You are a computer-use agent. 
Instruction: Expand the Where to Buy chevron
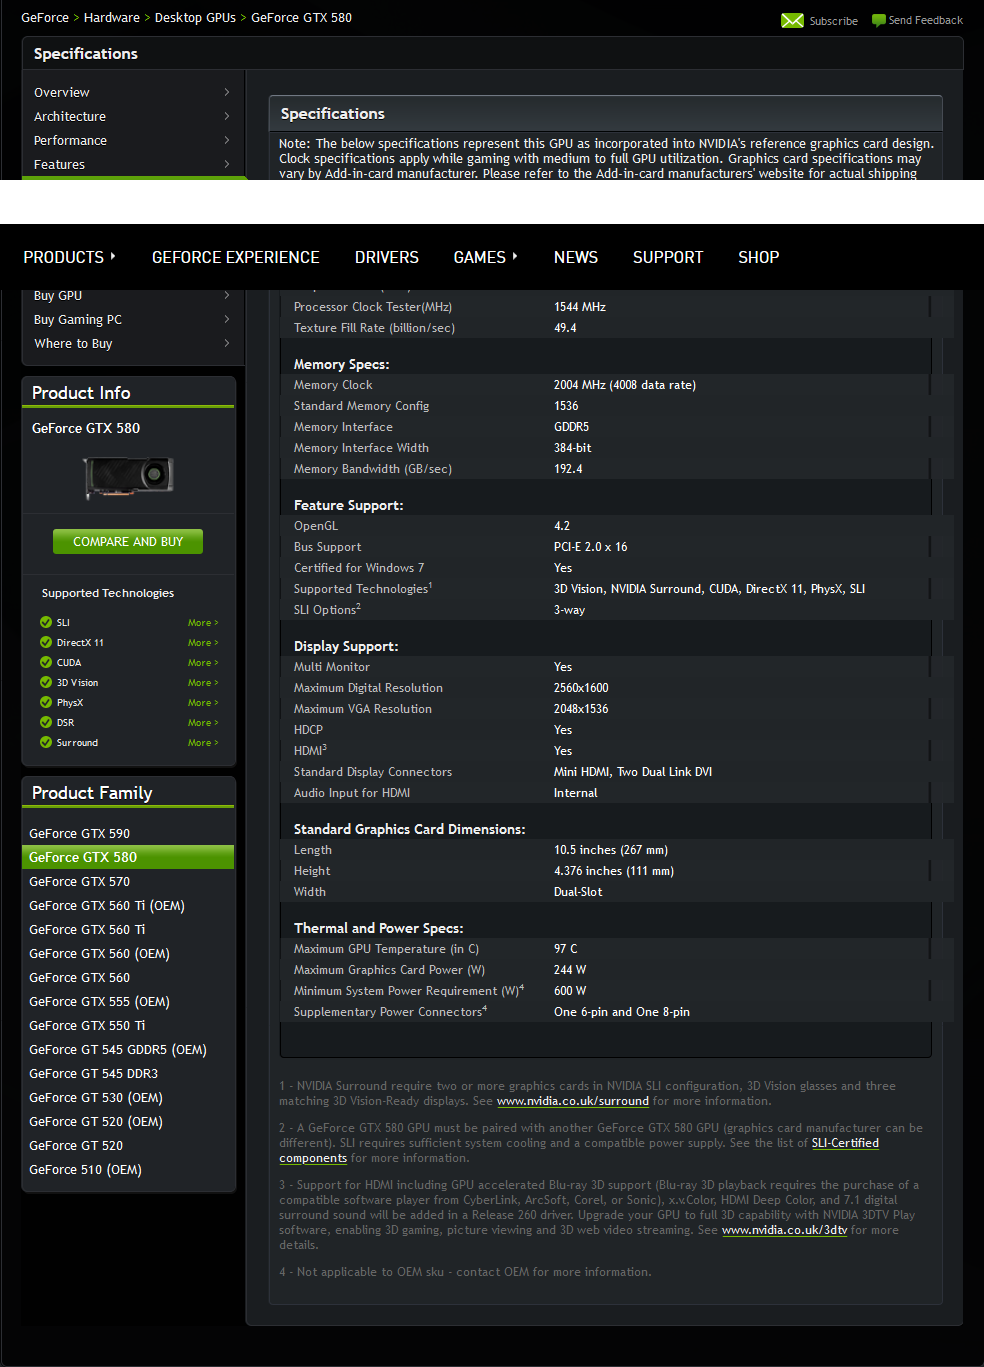228,343
